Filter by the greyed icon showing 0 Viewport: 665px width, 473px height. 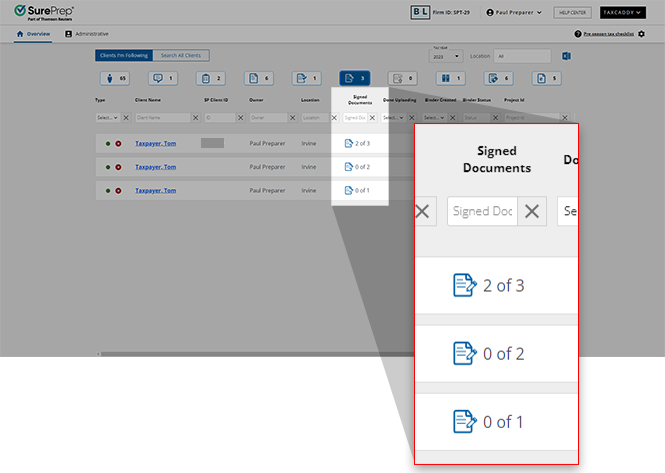pyautogui.click(x=402, y=78)
